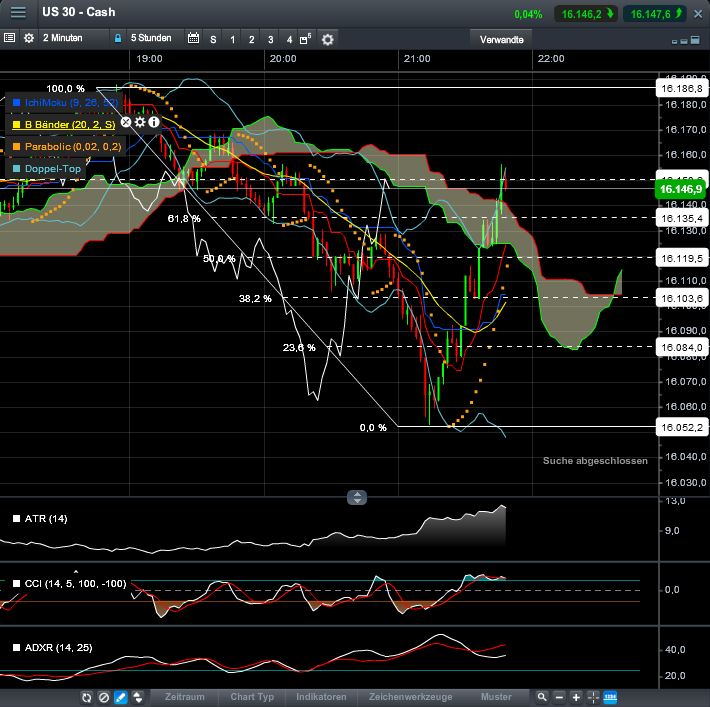Open the Chart Typ menu

252,697
